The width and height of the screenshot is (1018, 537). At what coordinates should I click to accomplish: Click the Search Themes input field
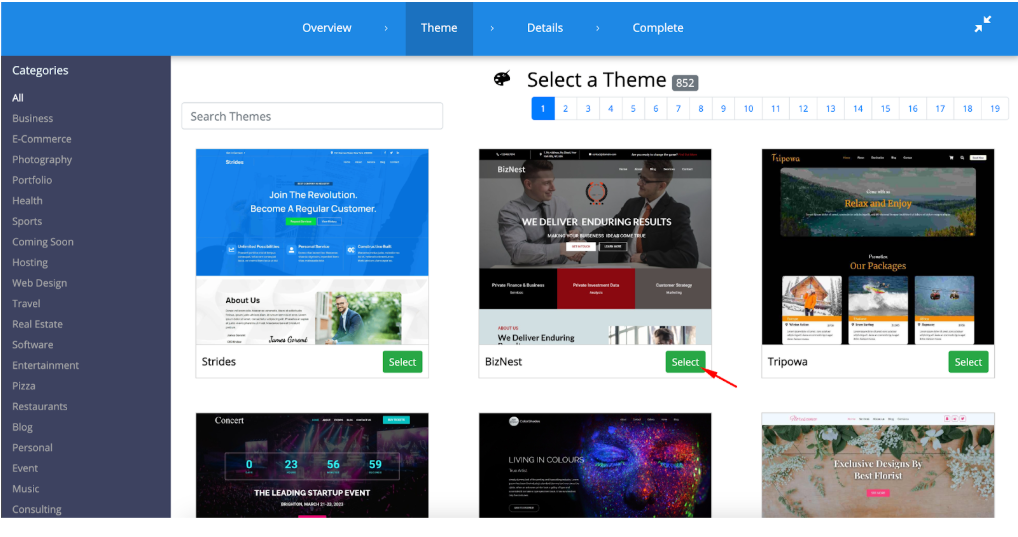click(x=312, y=116)
